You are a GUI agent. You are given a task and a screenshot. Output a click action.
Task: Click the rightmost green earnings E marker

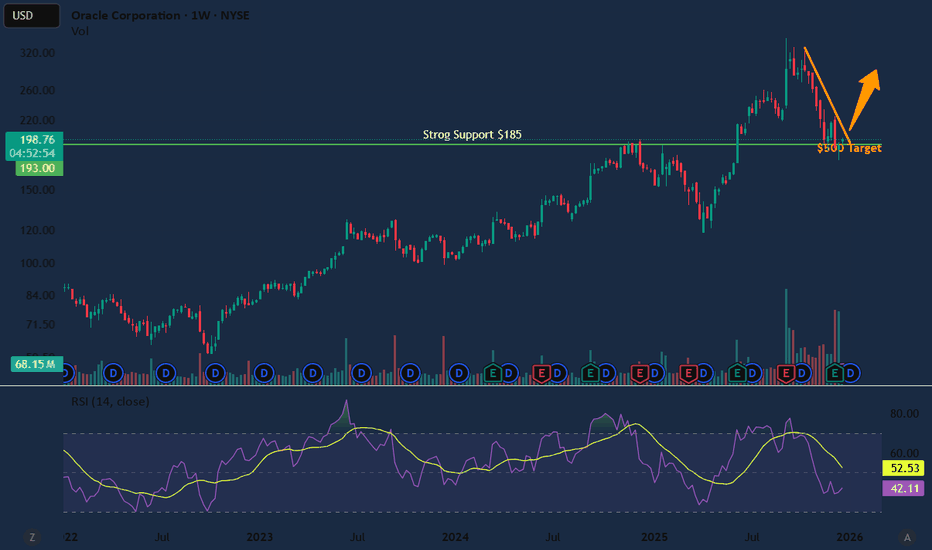click(x=836, y=373)
